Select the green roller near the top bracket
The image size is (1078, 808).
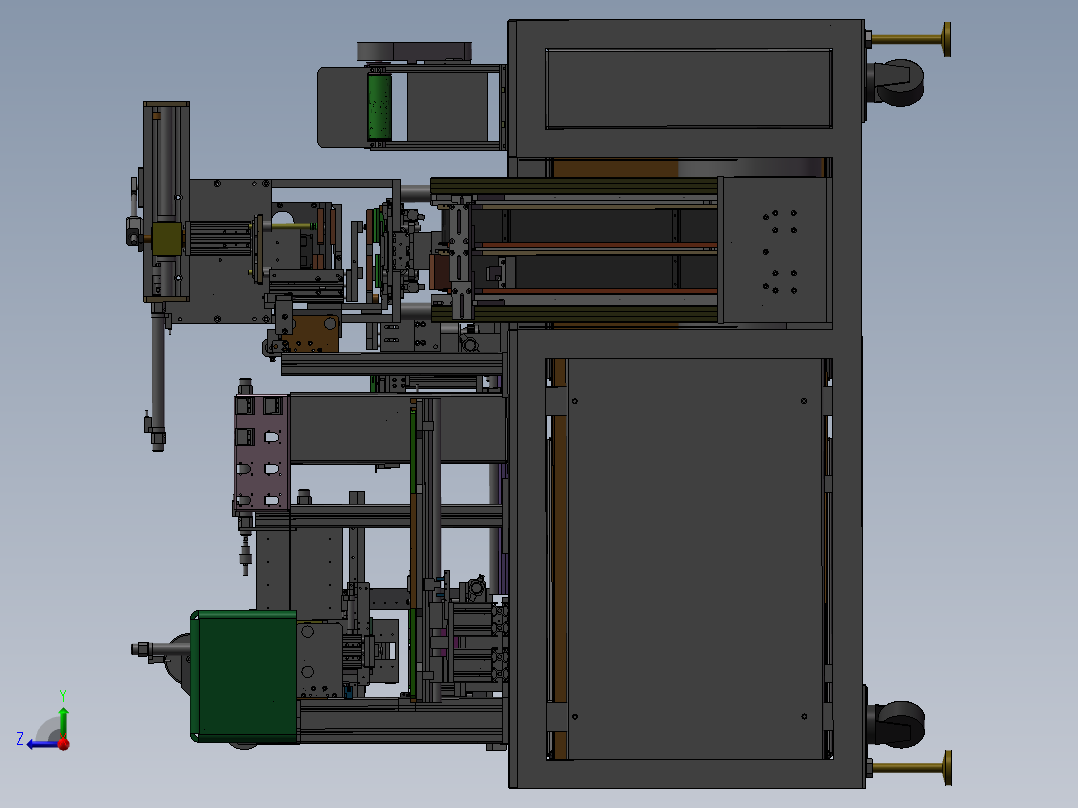point(379,108)
